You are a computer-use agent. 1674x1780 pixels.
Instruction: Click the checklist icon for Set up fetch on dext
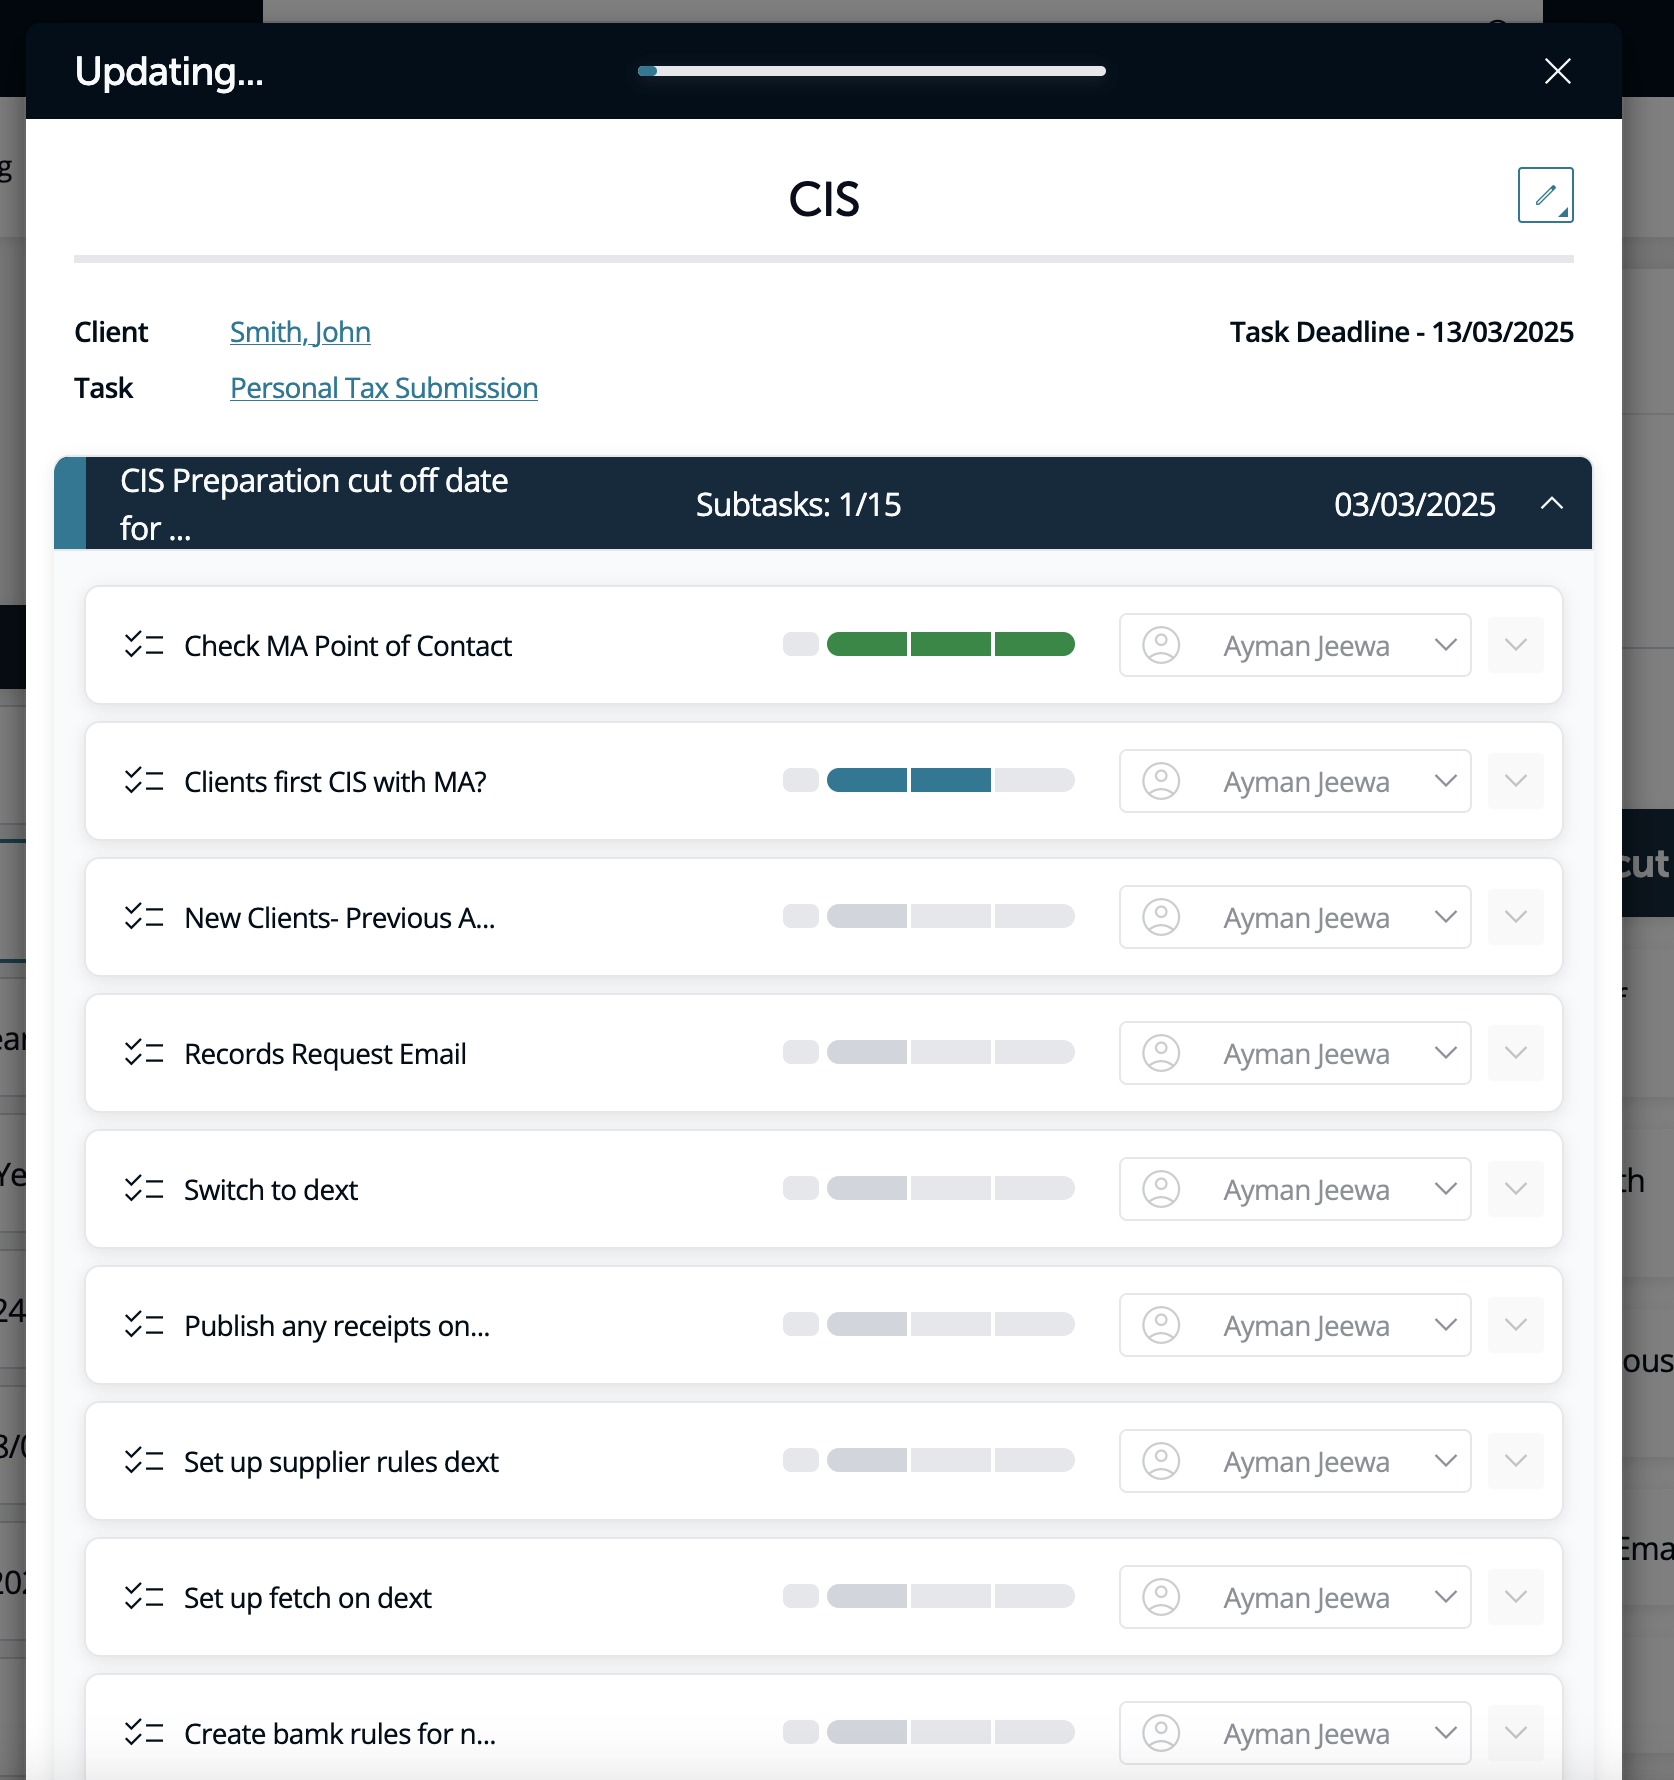point(144,1597)
